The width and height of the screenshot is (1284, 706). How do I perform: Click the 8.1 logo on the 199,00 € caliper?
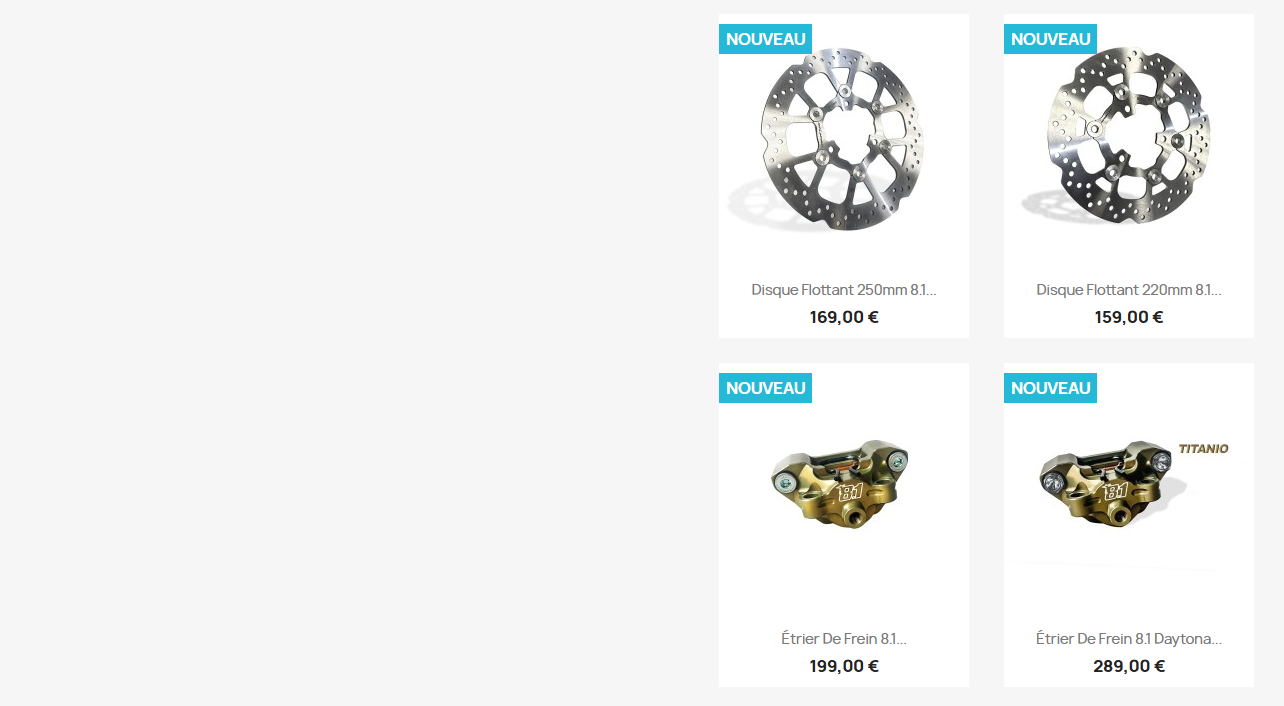click(850, 492)
